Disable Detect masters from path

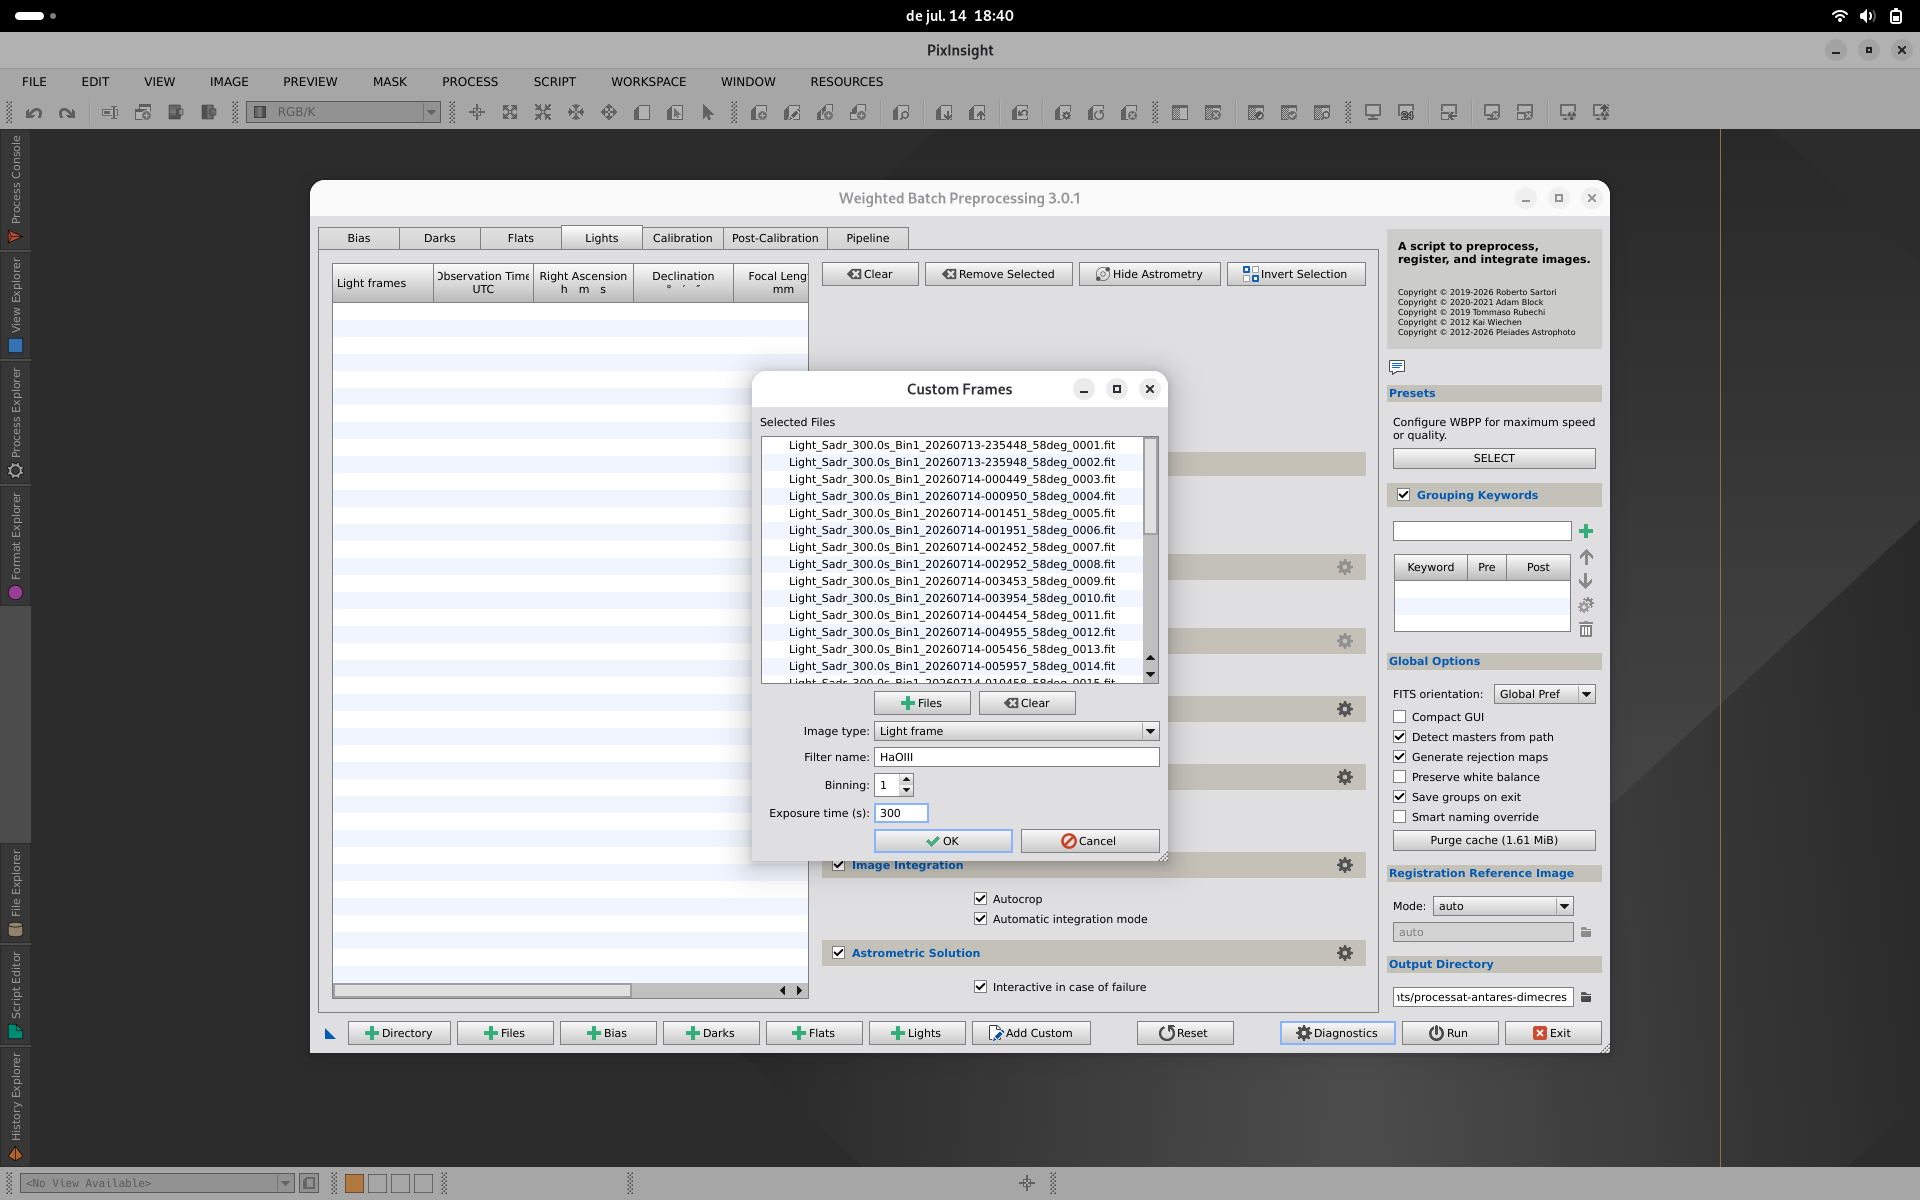click(x=1400, y=737)
